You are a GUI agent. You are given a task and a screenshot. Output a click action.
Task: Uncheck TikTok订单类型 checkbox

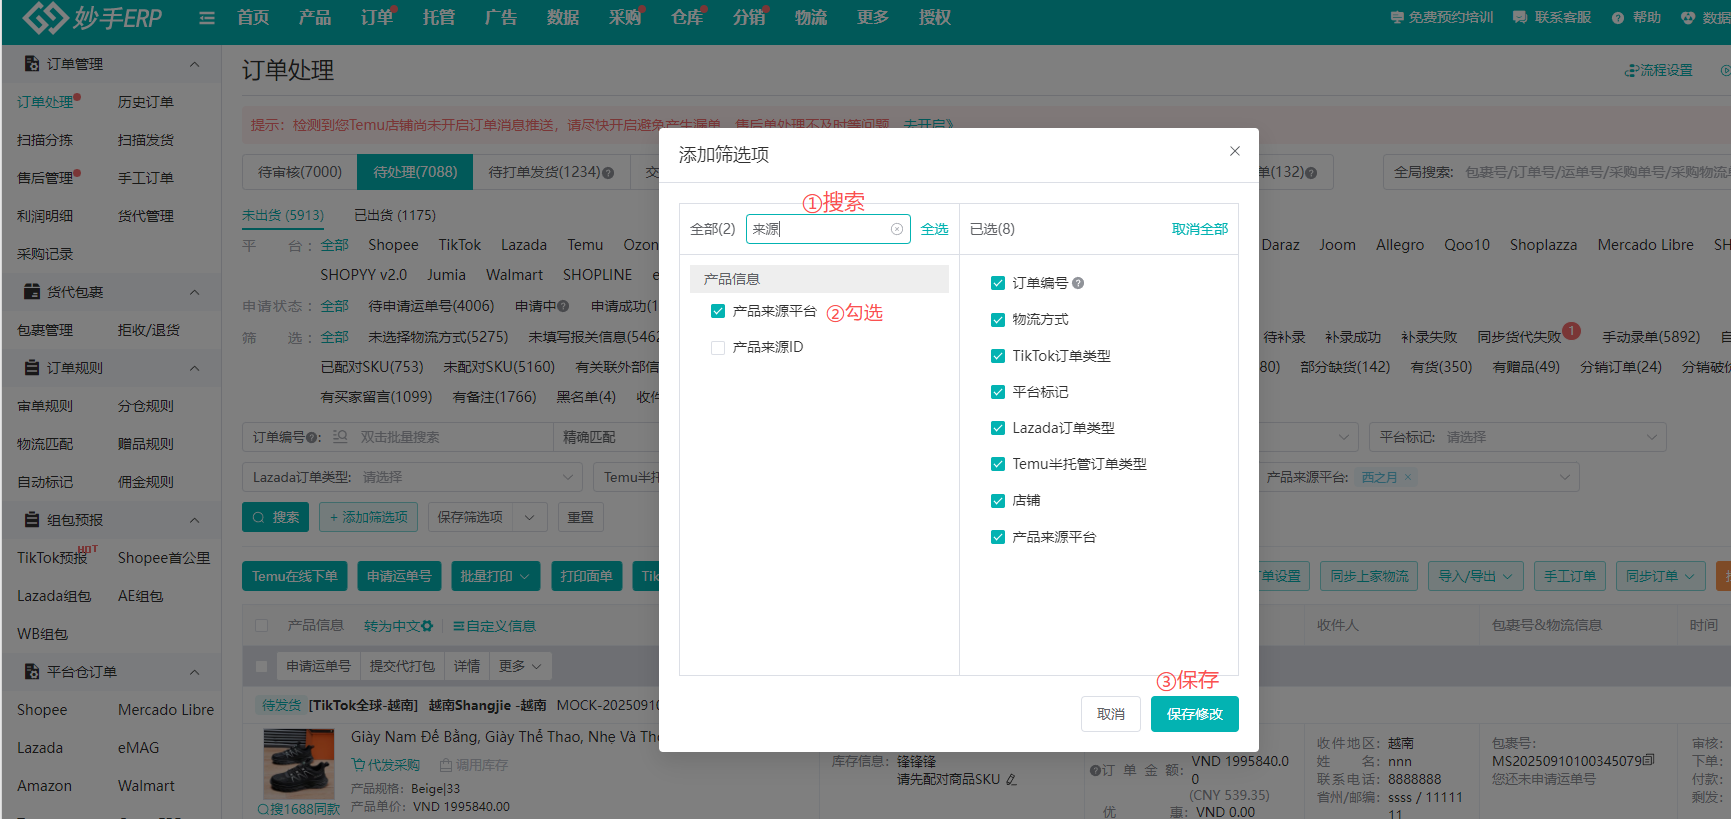[x=998, y=356]
